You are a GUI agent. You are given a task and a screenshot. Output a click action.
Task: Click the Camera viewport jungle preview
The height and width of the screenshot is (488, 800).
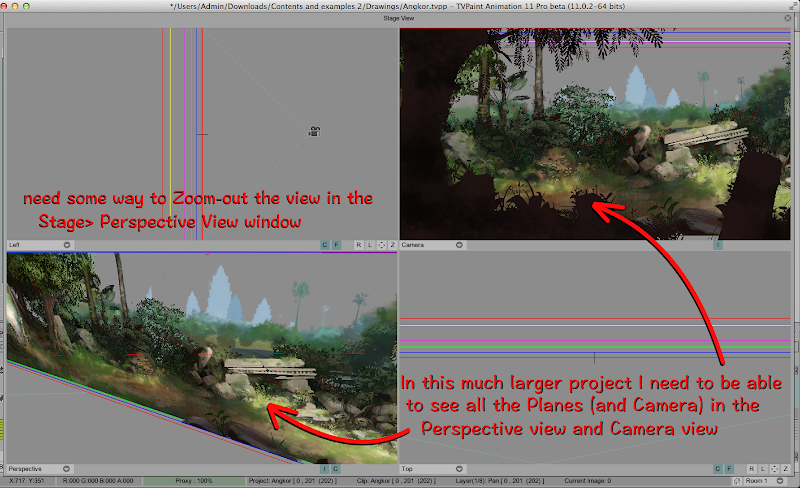[595, 134]
